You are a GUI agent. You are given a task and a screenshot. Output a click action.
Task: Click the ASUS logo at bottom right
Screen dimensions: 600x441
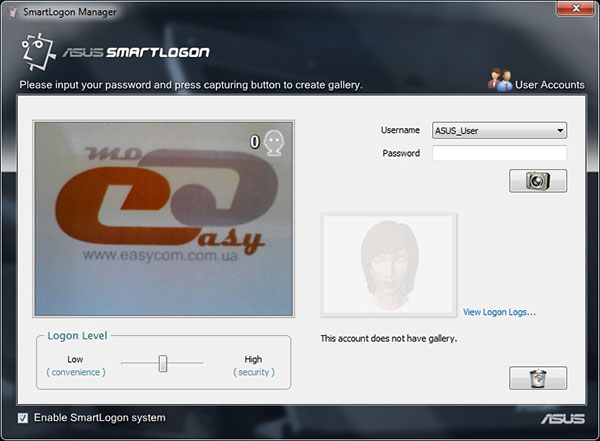562,418
